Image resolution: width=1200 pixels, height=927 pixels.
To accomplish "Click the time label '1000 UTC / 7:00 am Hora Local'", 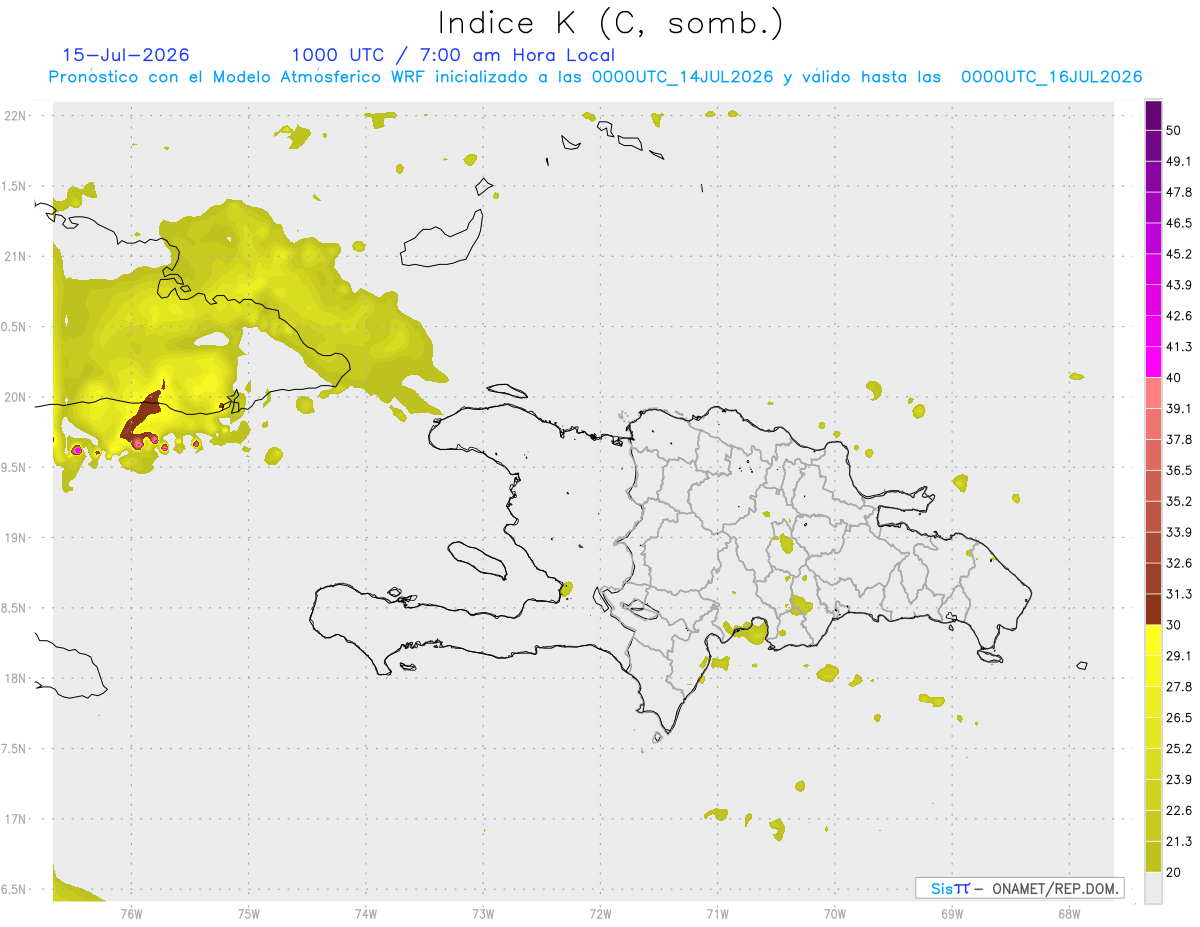I will [x=453, y=55].
